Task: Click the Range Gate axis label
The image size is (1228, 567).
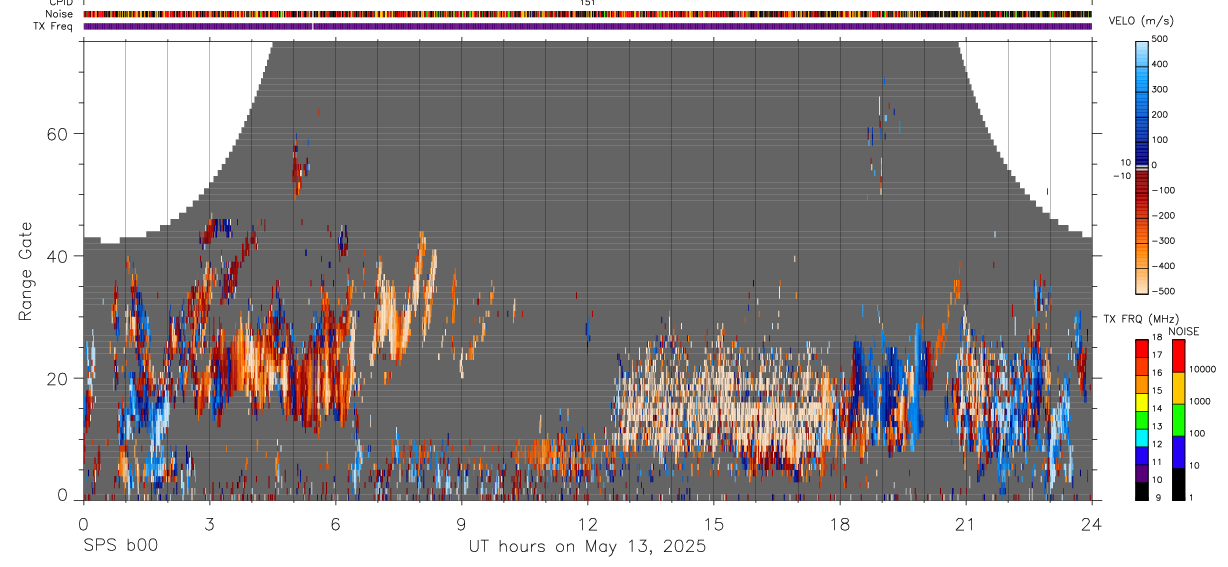Action: coord(25,272)
